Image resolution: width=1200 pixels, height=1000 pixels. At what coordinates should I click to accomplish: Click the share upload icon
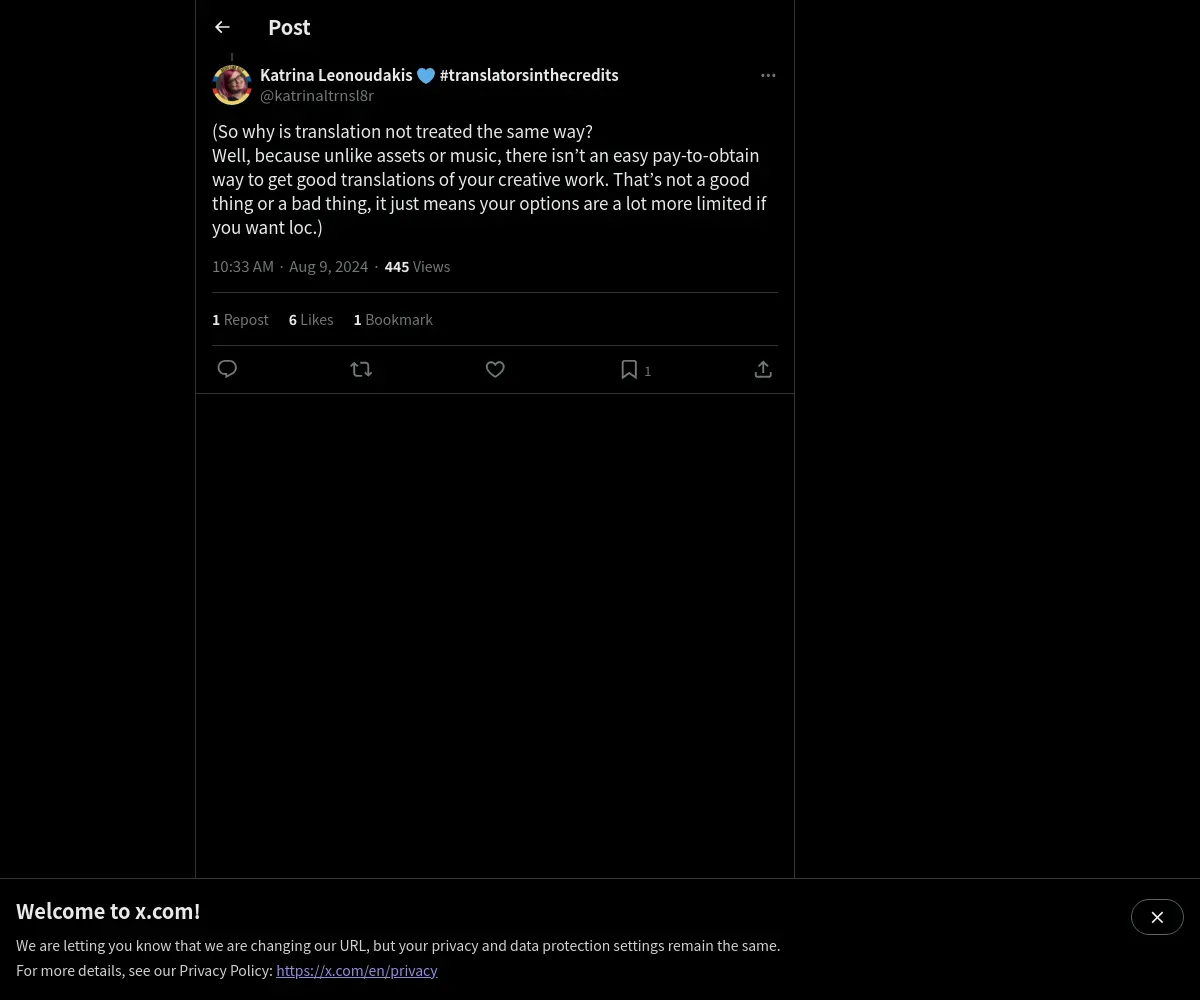pos(763,369)
